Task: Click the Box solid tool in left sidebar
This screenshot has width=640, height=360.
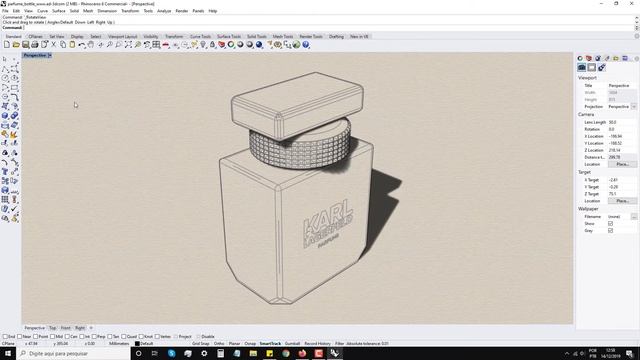Action: pos(5,116)
